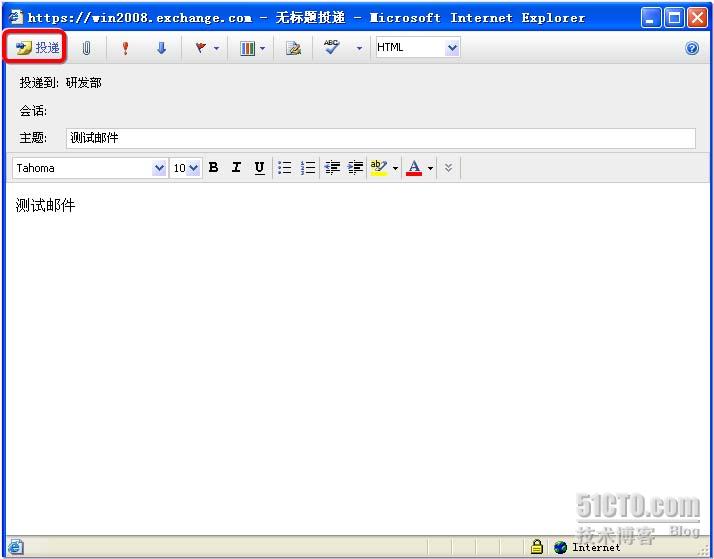Toggle underline formatting

pyautogui.click(x=259, y=168)
